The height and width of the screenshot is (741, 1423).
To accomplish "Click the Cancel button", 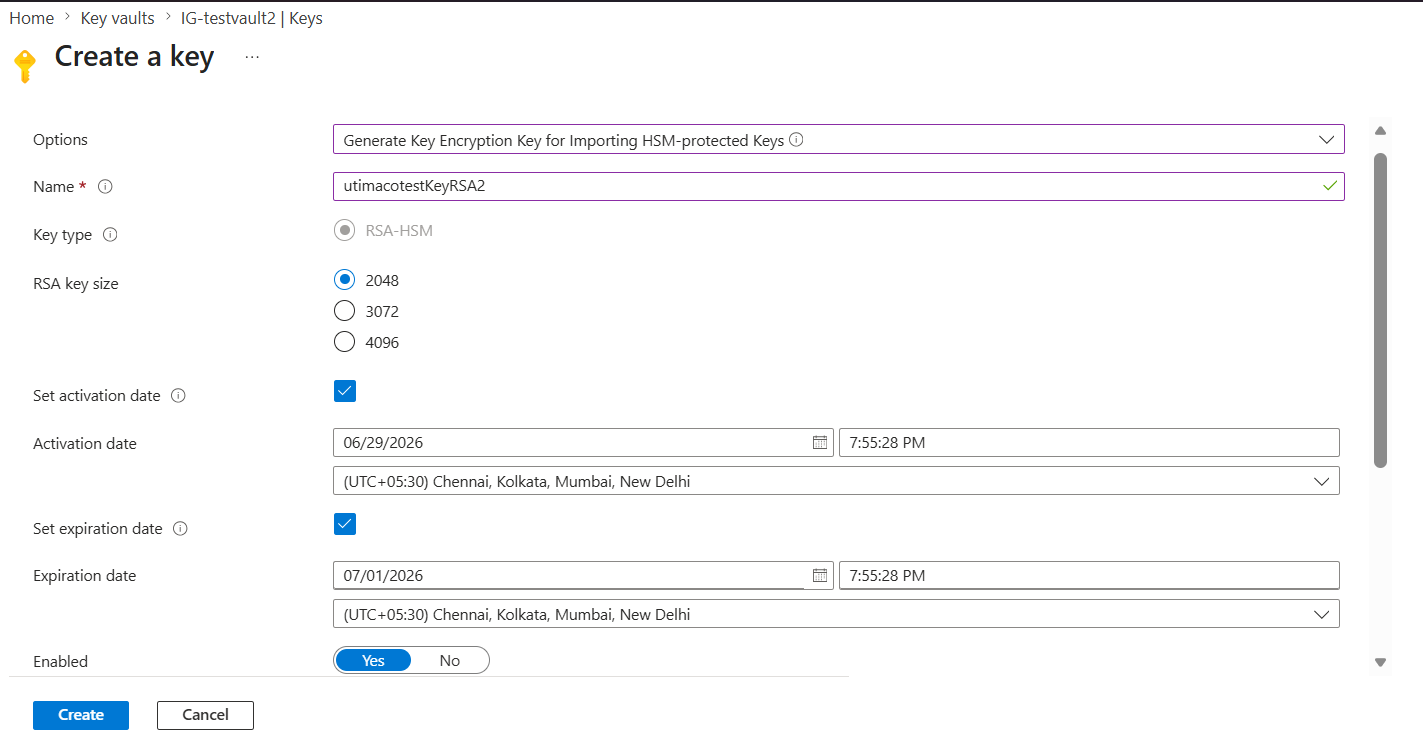I will tap(205, 715).
